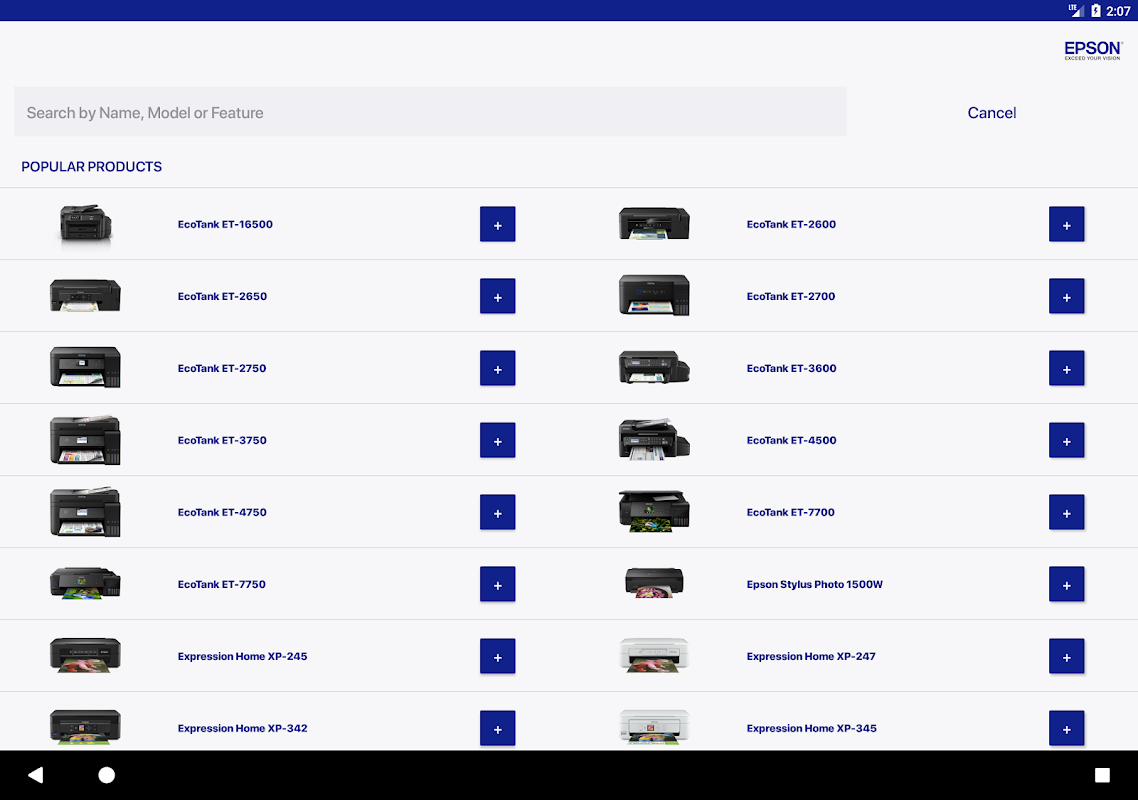
Task: Select the Expression Home XP-245 name
Action: (242, 656)
